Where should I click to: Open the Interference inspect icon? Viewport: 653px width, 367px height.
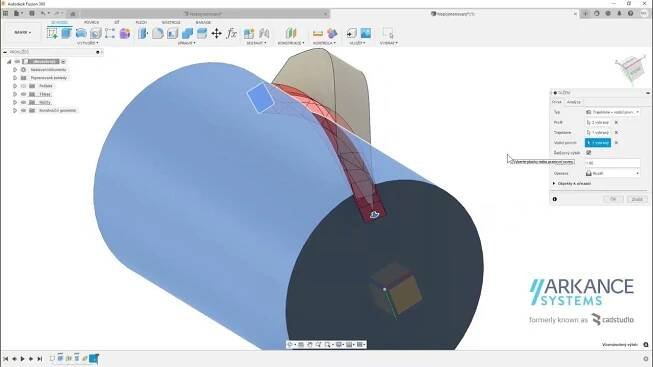332,33
